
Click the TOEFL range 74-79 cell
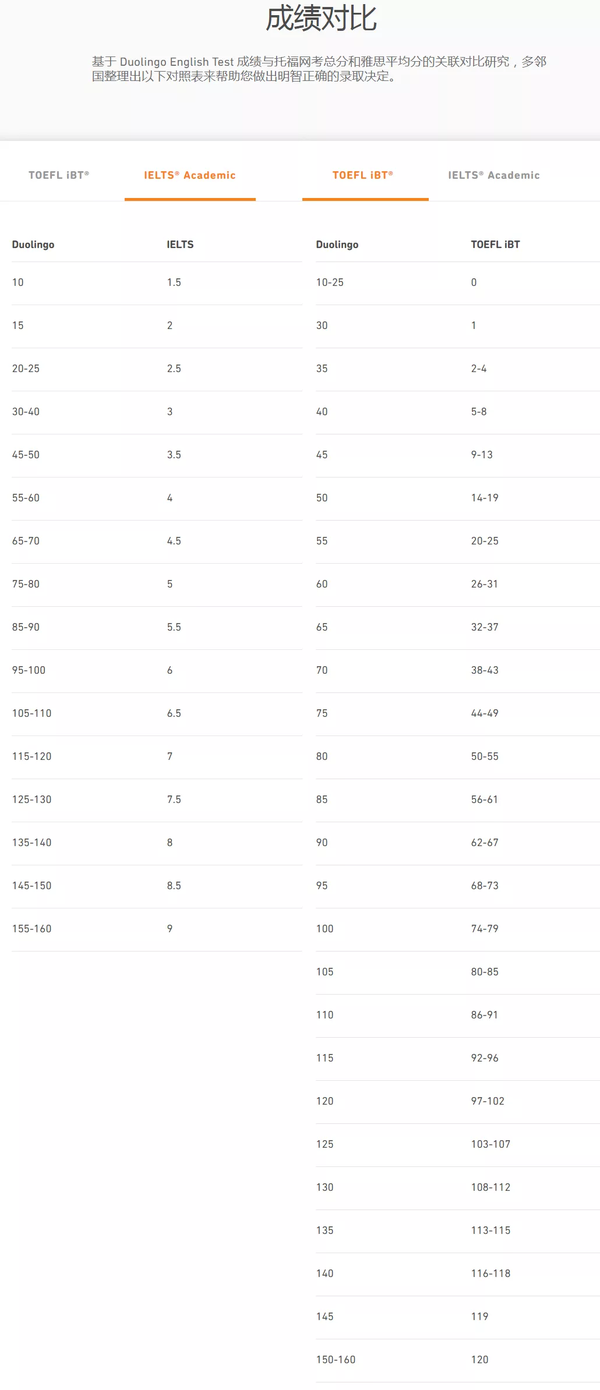(485, 929)
